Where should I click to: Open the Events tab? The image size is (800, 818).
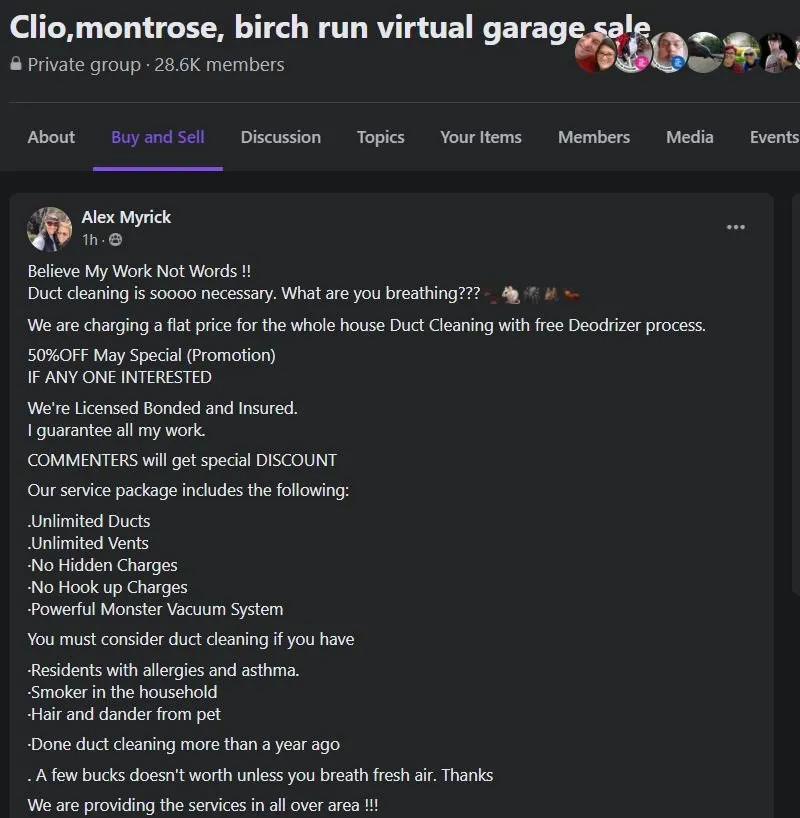coord(774,137)
